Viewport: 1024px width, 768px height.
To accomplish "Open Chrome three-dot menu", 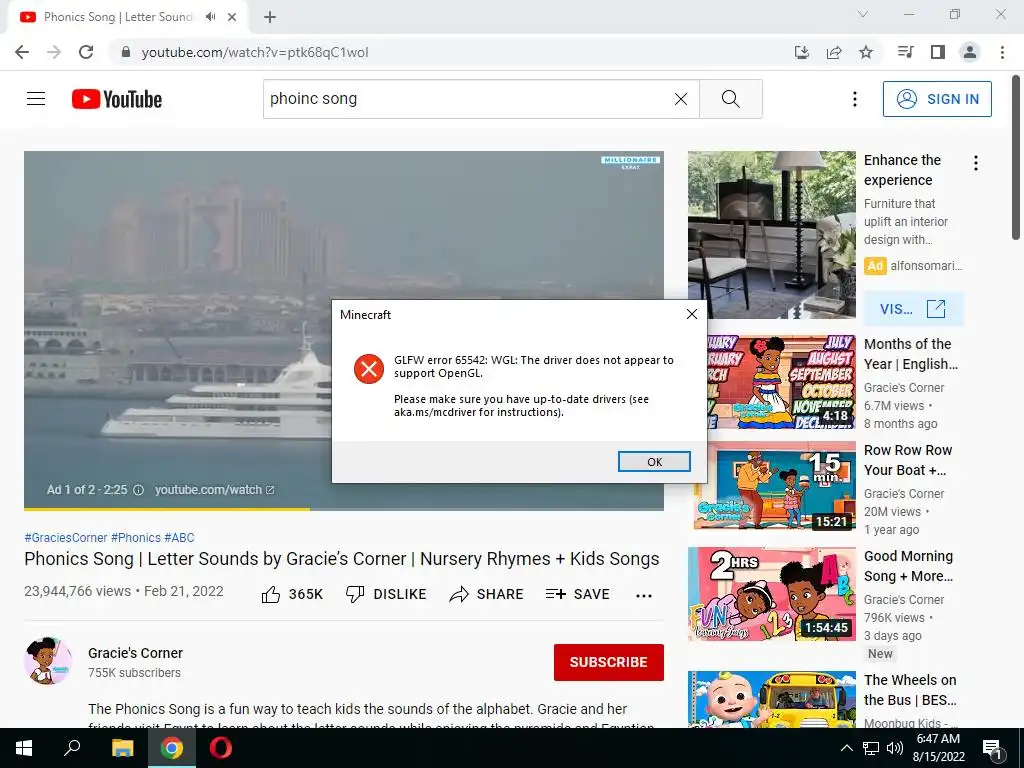I will [1002, 52].
